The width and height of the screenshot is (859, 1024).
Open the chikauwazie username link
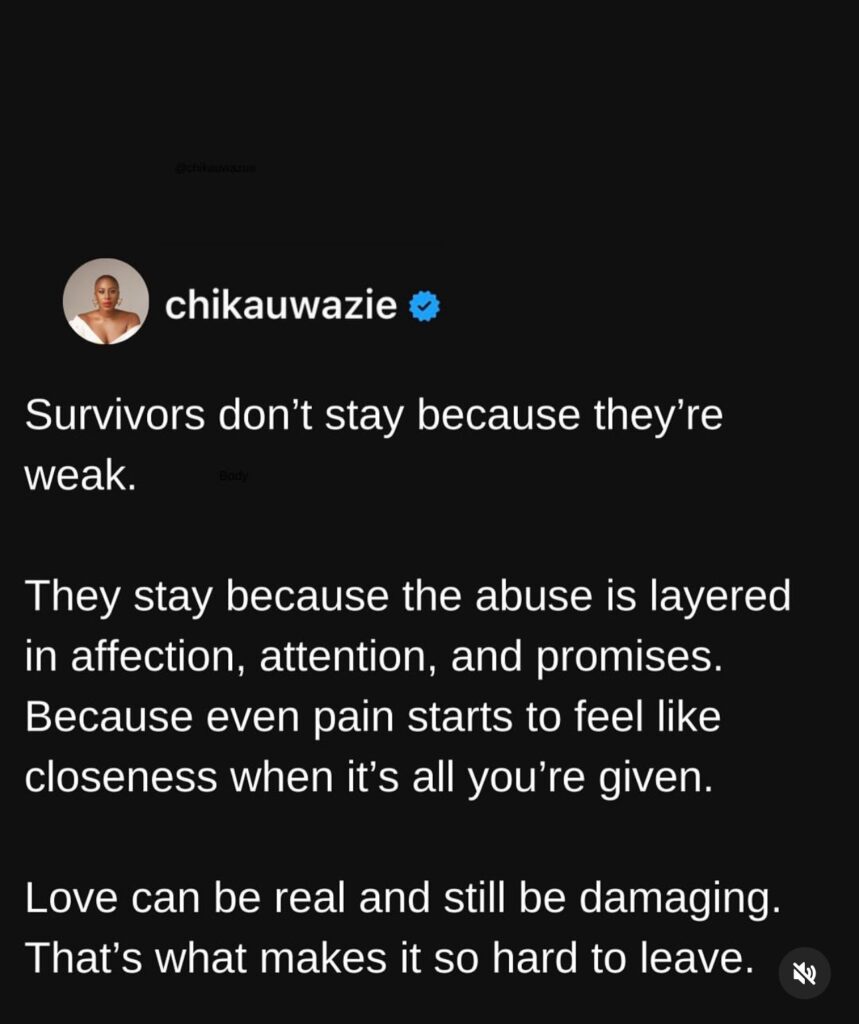[281, 305]
